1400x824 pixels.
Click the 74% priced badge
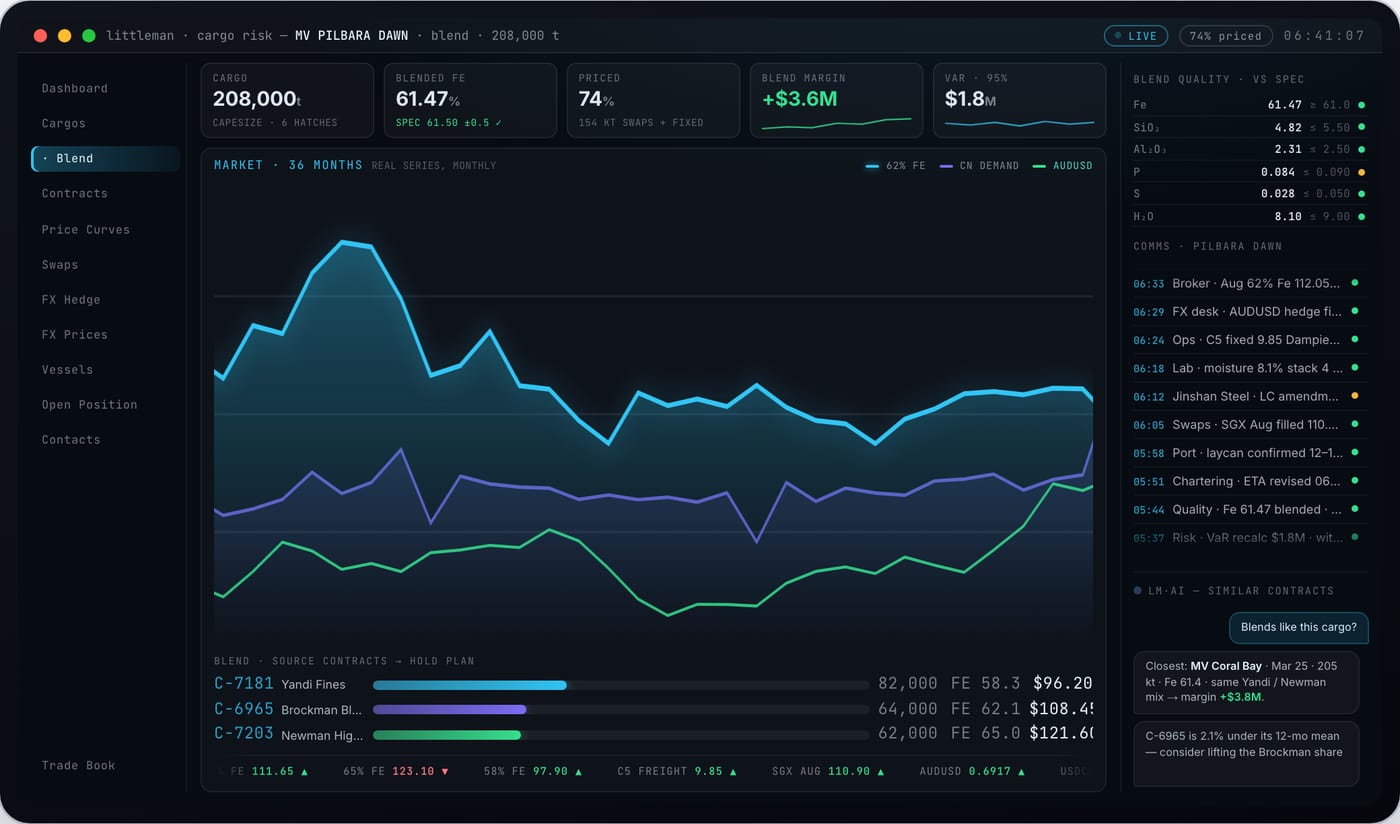[1226, 36]
